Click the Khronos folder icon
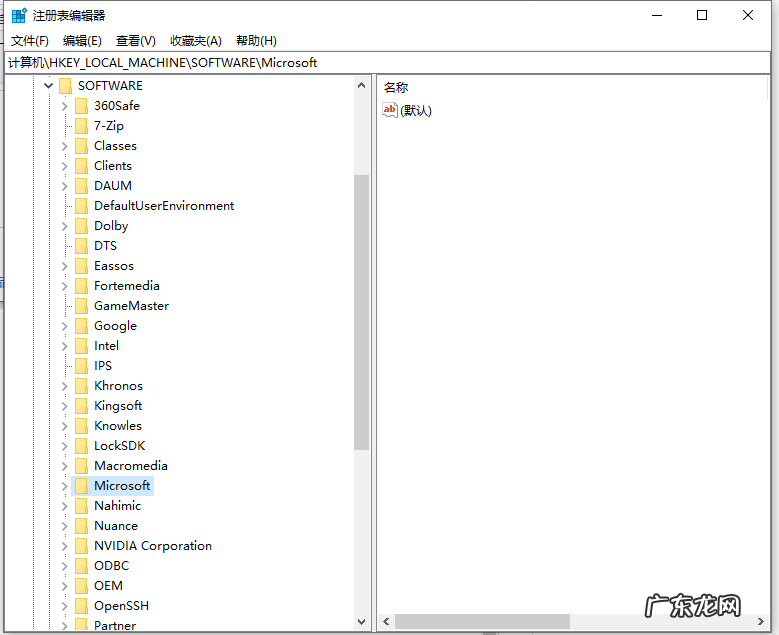The image size is (779, 635). 81,386
